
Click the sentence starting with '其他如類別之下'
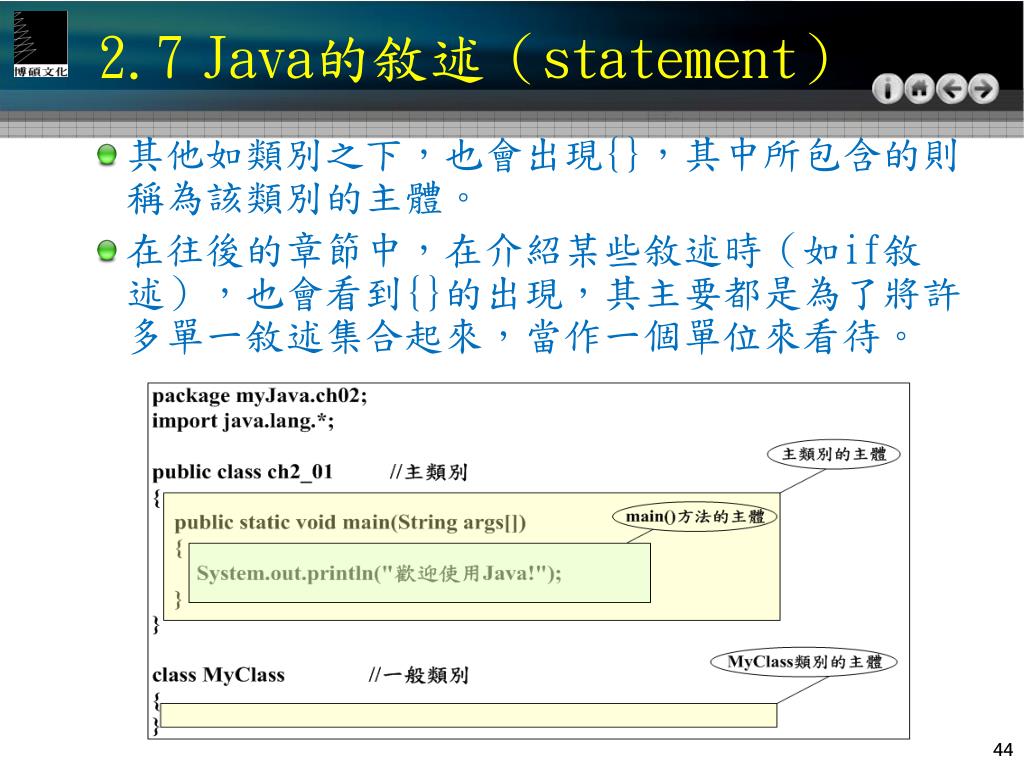click(x=543, y=176)
